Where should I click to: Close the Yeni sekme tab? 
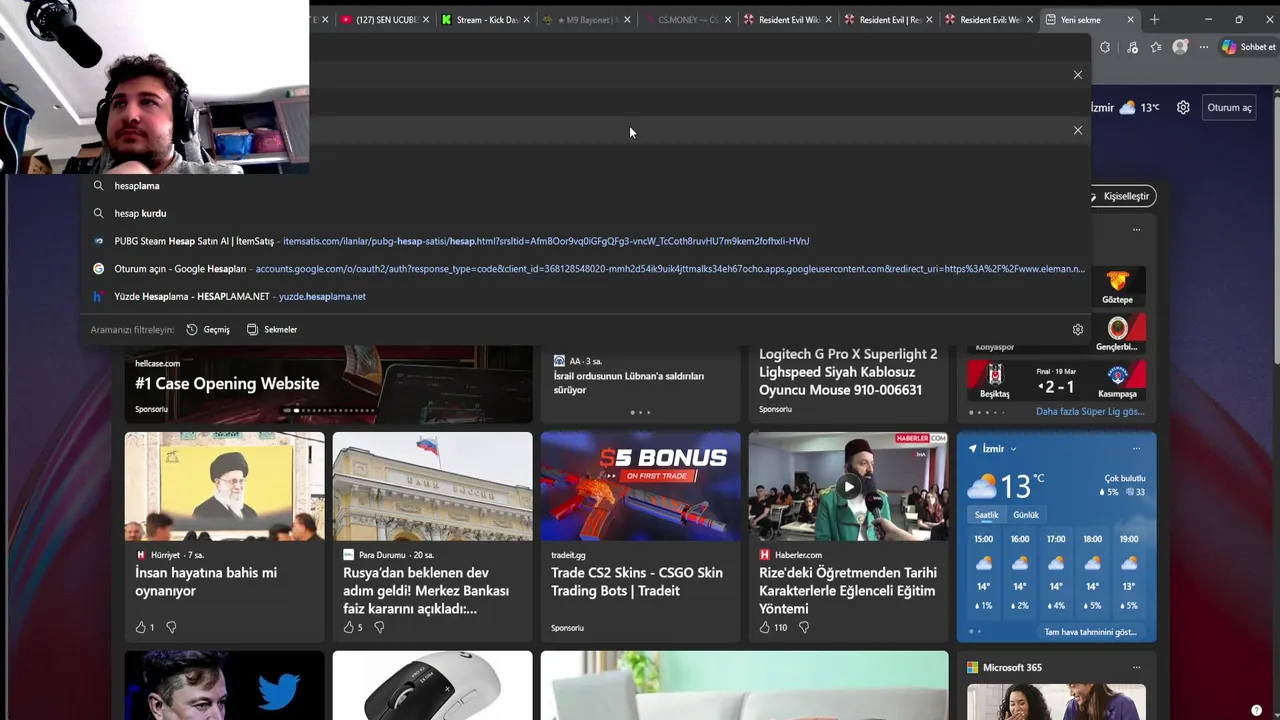[x=1131, y=20]
